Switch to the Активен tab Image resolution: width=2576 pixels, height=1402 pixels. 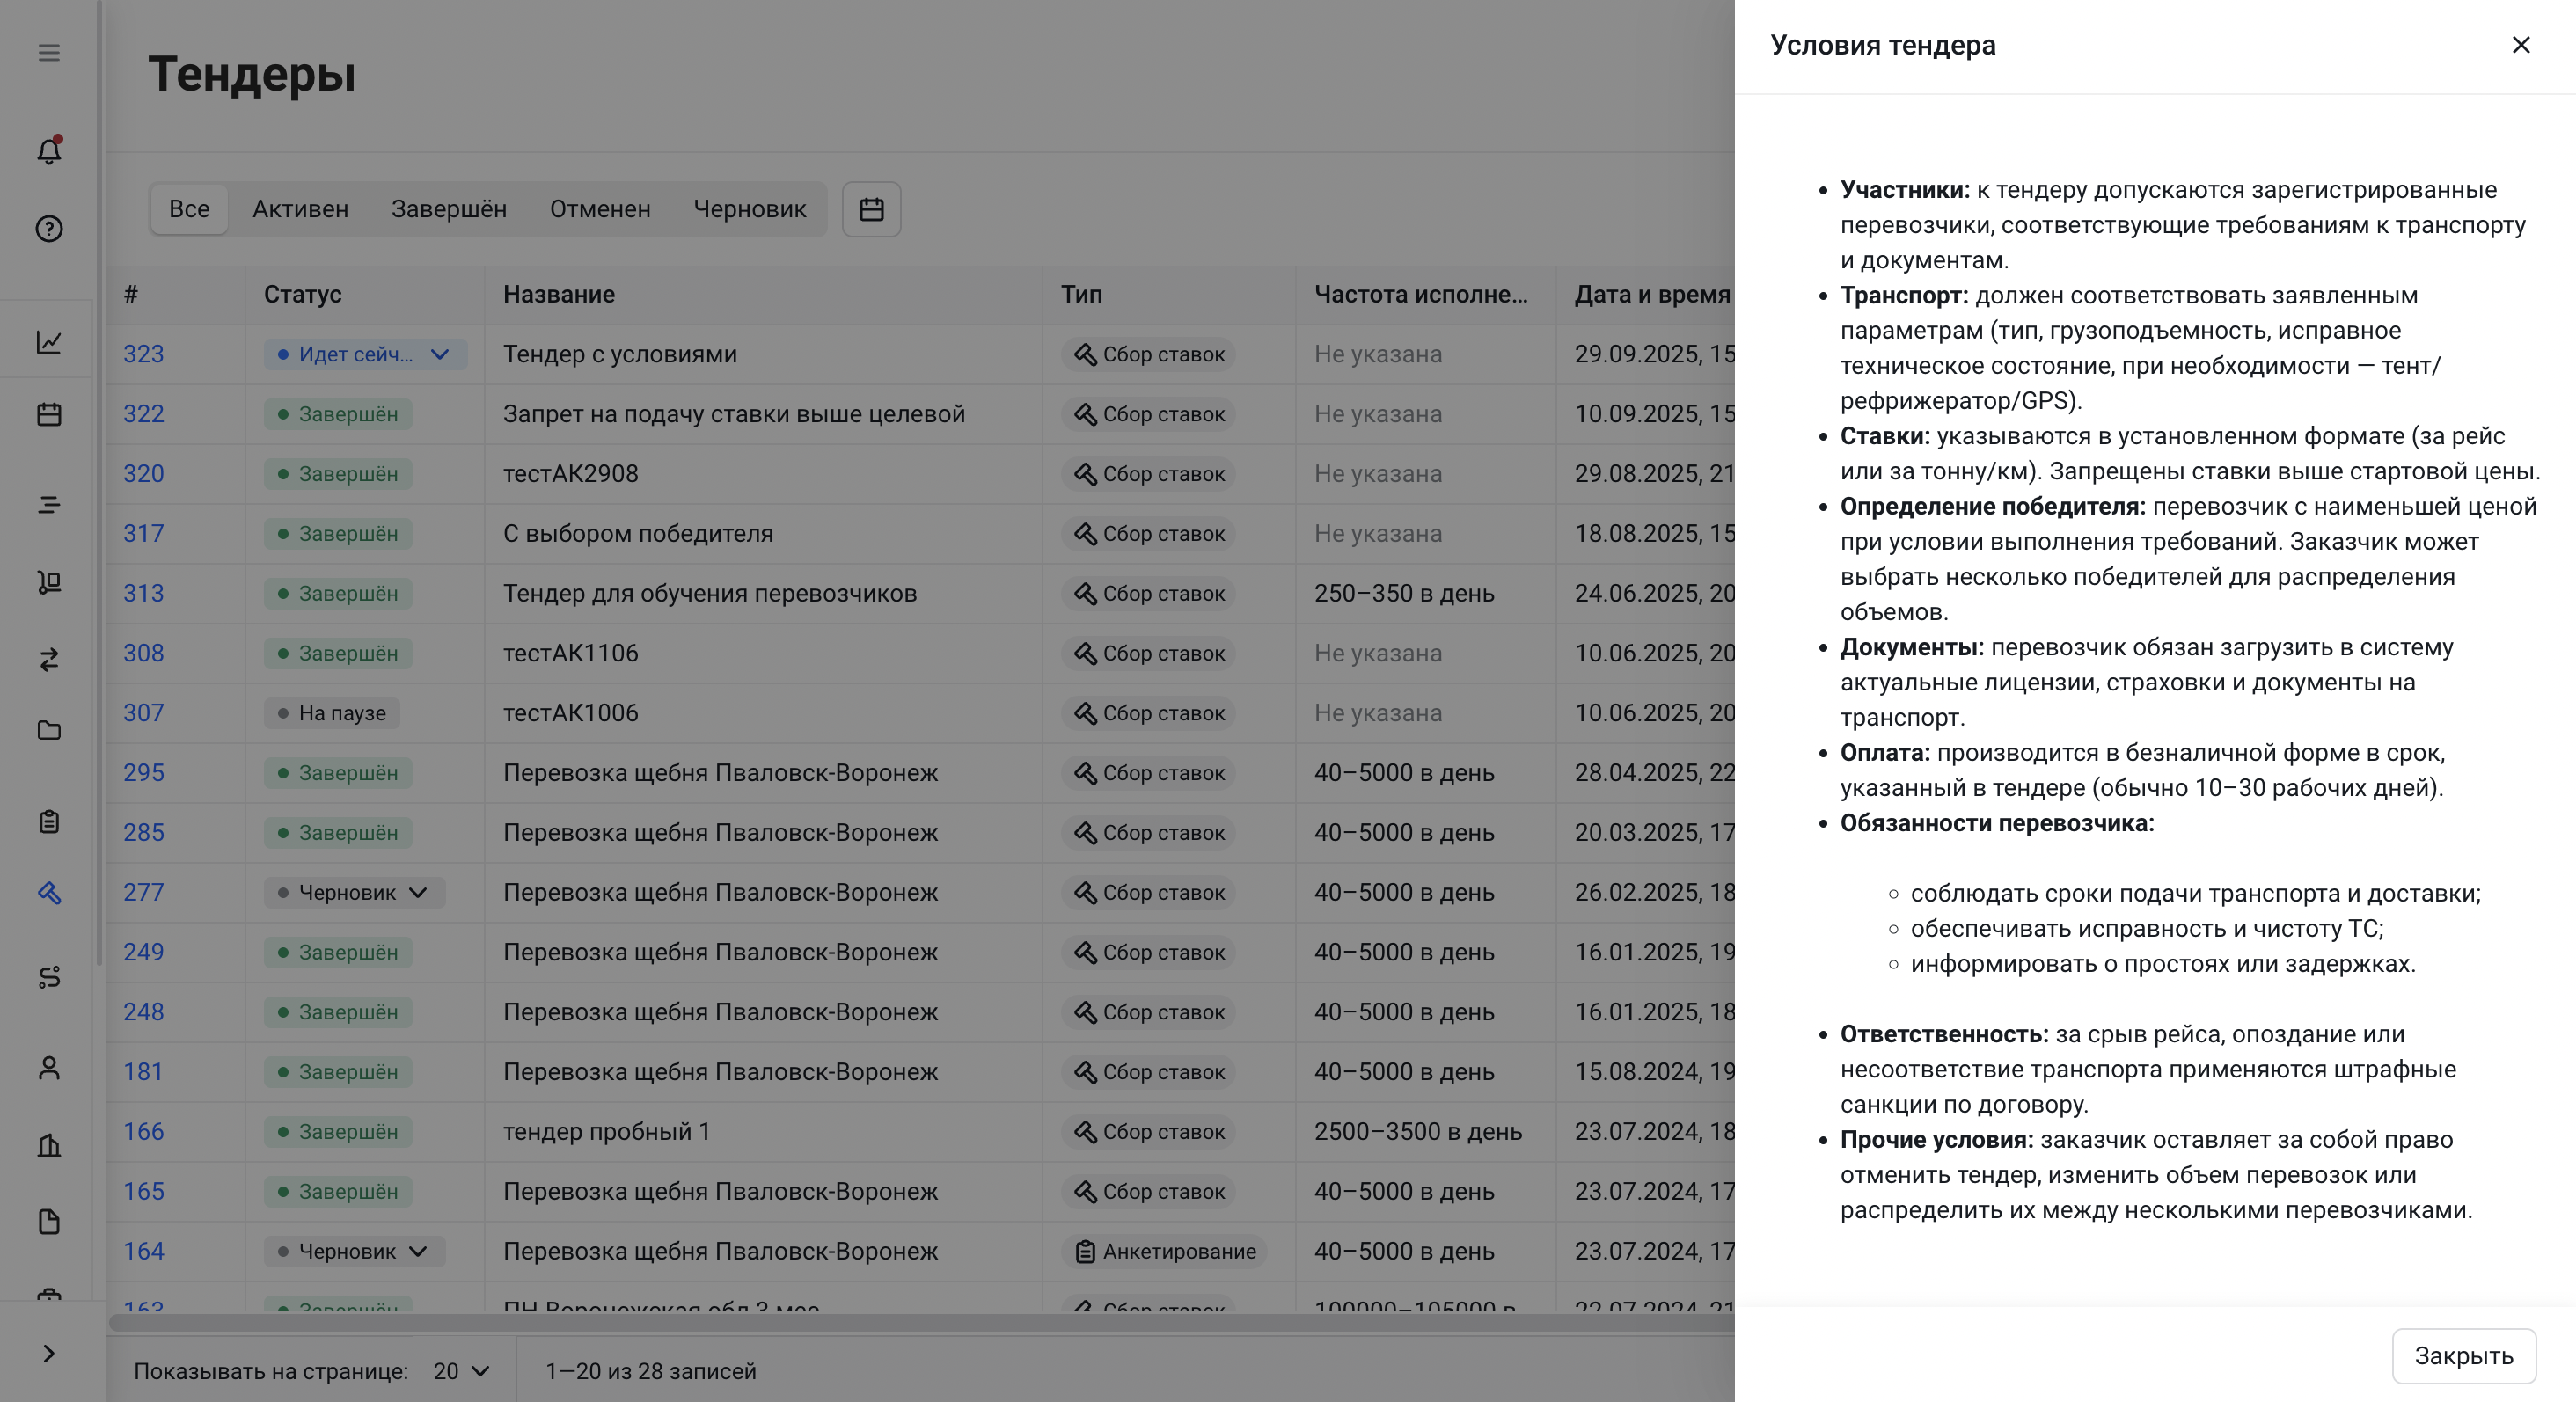300,209
